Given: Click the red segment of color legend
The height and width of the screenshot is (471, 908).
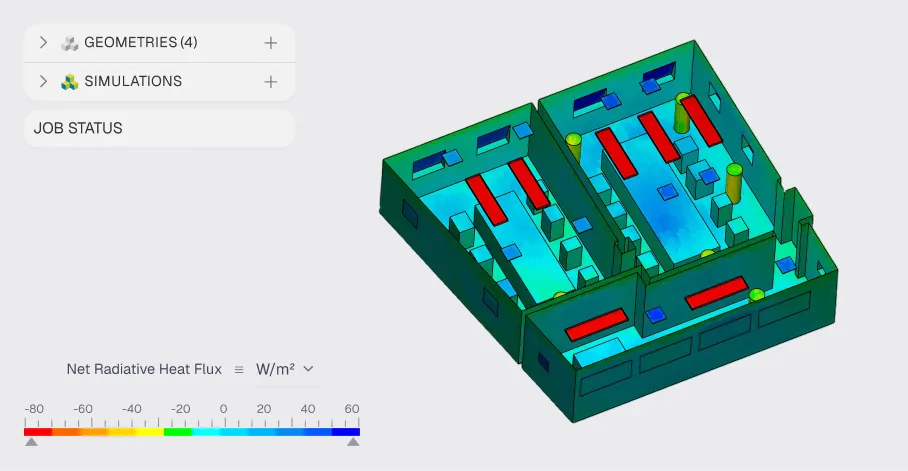Looking at the screenshot, I should (38, 432).
